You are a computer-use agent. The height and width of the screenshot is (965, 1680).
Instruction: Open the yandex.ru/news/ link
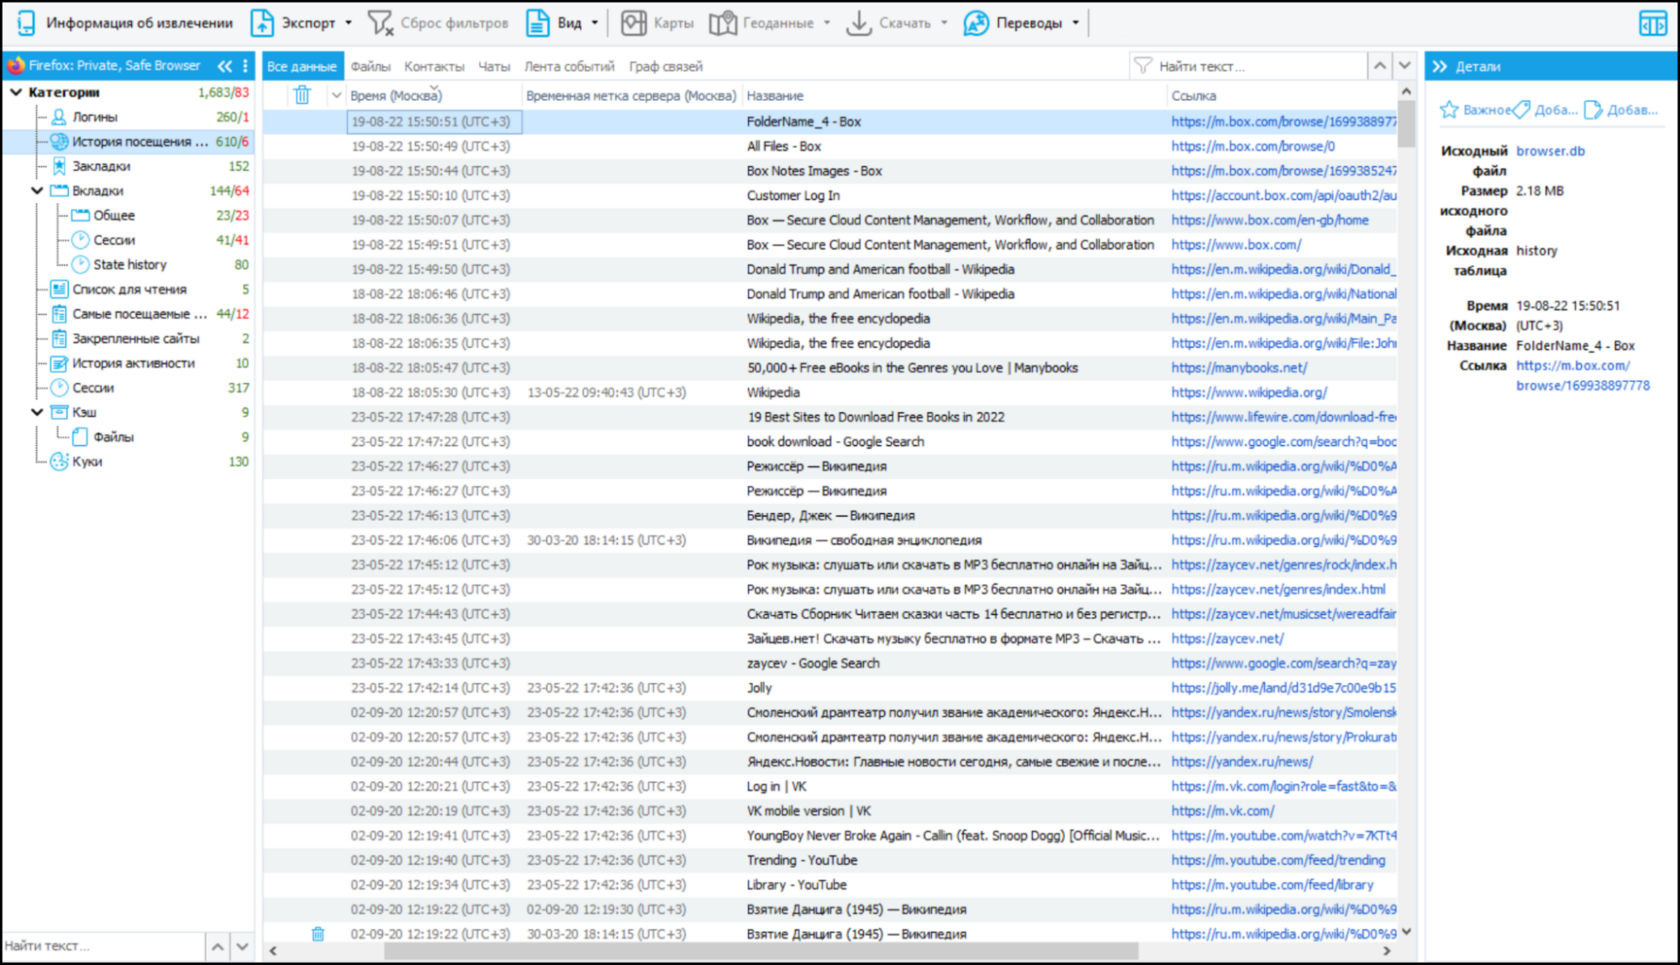[1242, 762]
